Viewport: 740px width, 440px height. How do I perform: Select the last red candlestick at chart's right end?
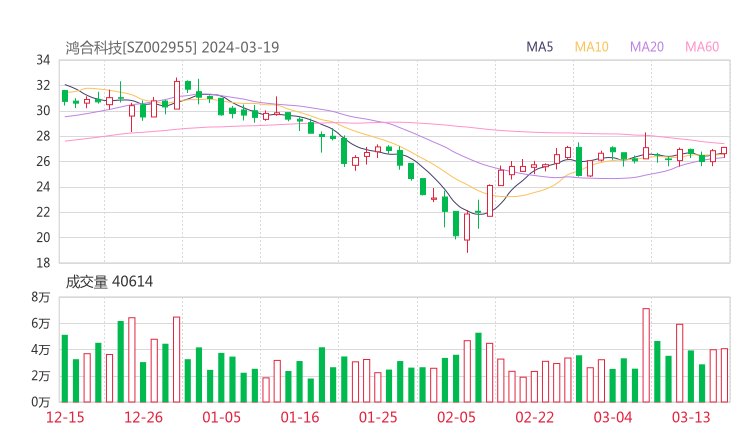pyautogui.click(x=724, y=151)
